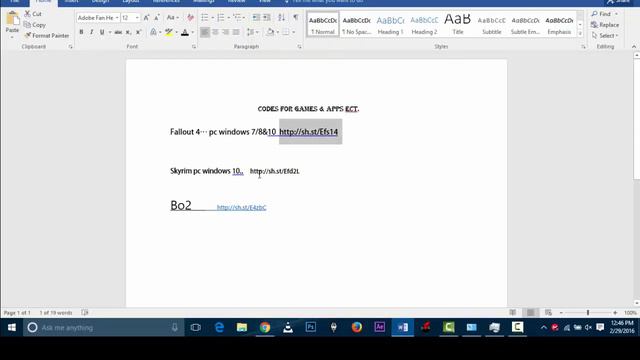The height and width of the screenshot is (360, 640).
Task: Toggle Center paragraph alignment
Action: tap(216, 32)
